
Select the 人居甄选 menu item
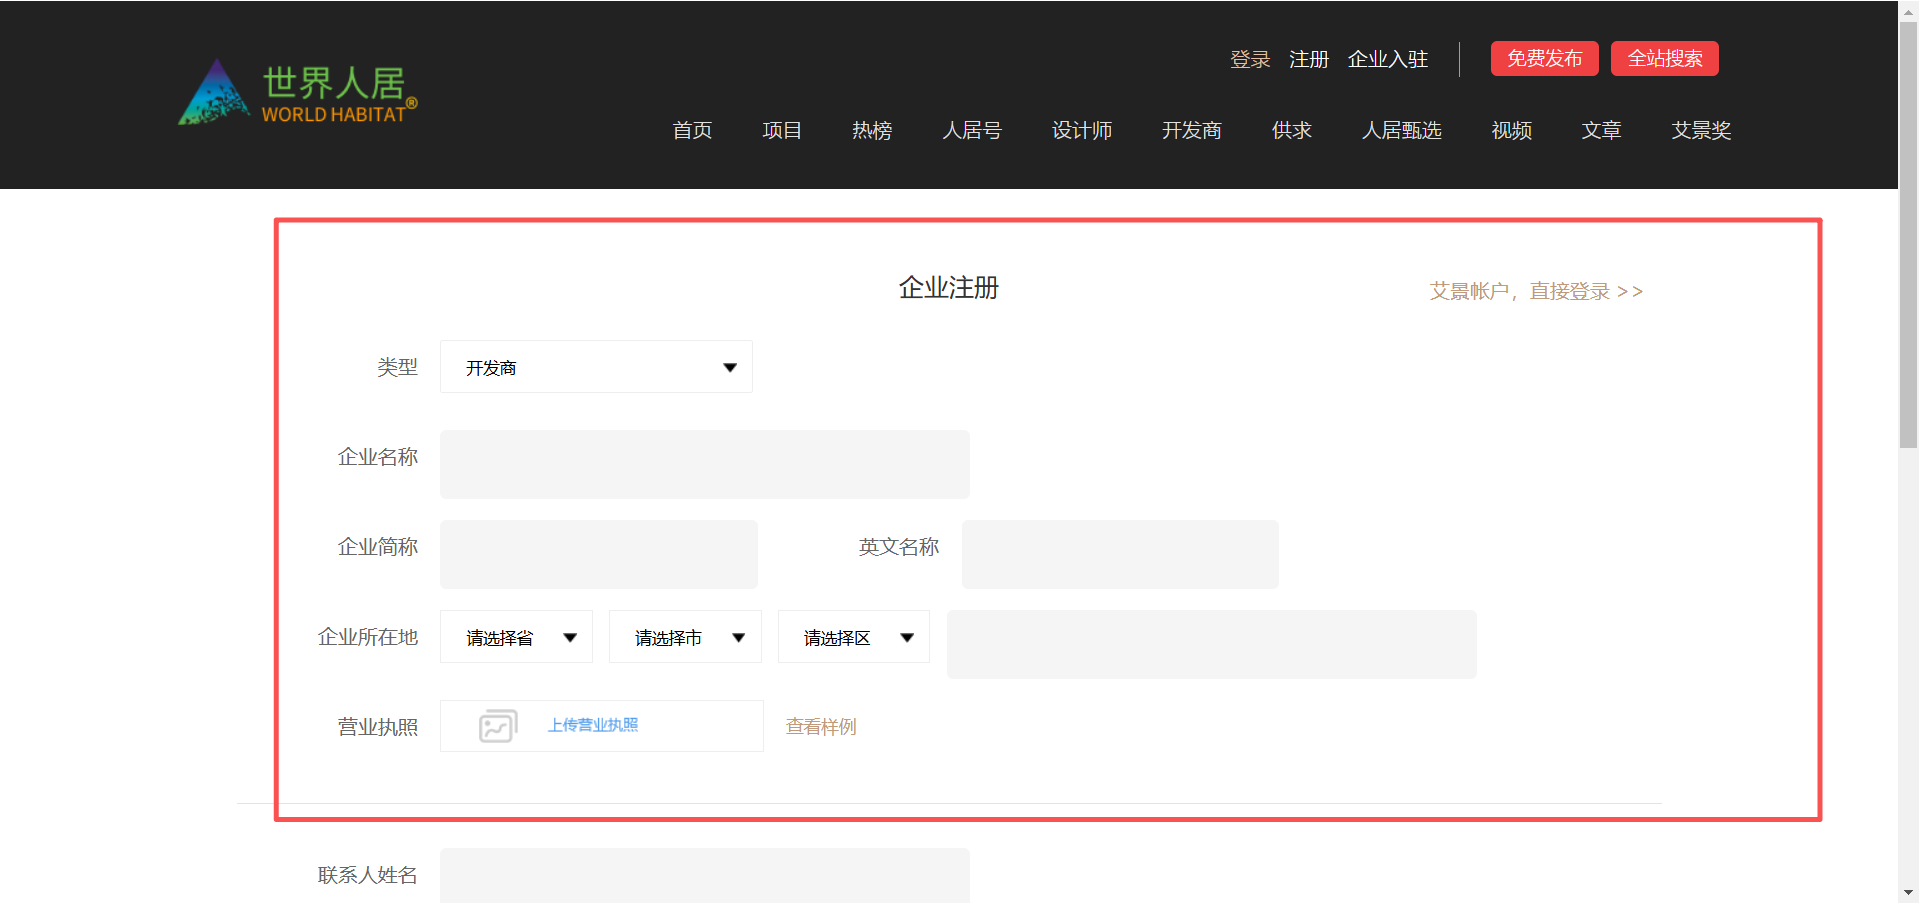point(1401,130)
